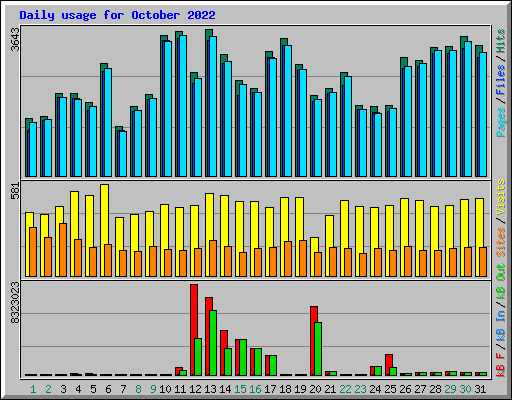The image size is (512, 400).
Task: Click day 12 on the x-axis
Action: pyautogui.click(x=195, y=389)
